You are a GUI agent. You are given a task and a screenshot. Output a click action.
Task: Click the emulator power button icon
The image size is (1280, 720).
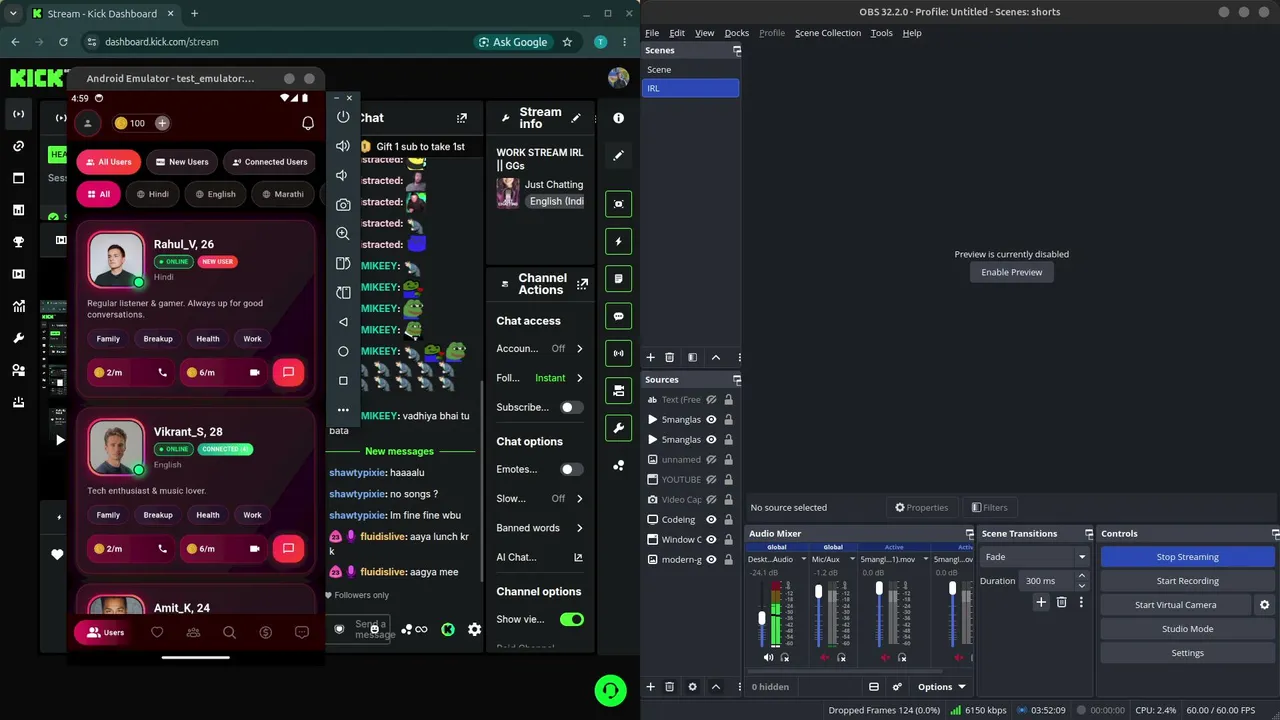343,117
